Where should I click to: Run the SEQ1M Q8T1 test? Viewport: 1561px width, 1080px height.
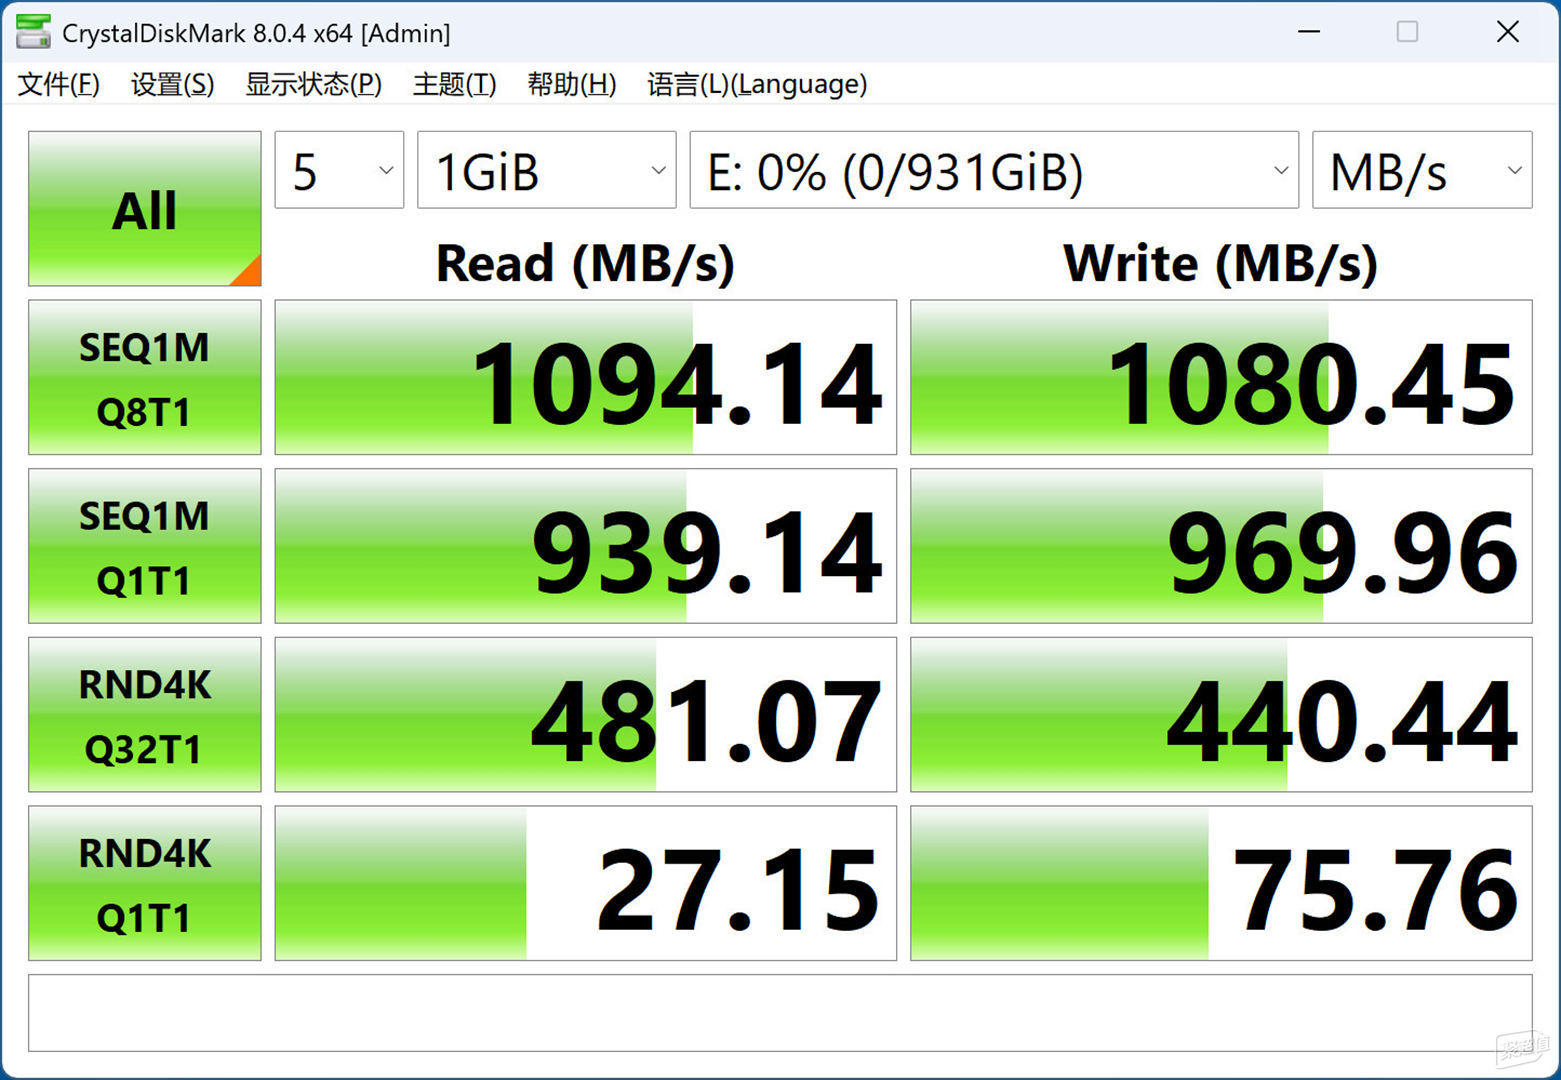point(145,377)
